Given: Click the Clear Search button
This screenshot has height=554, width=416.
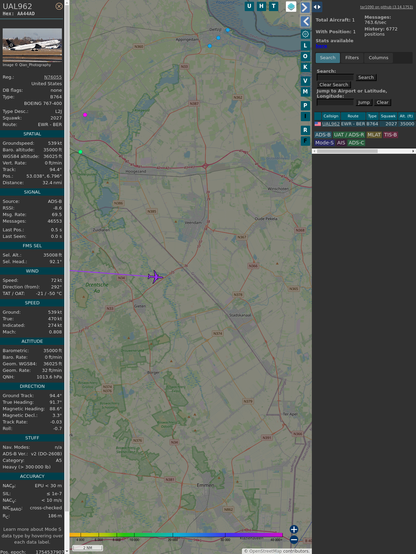Looking at the screenshot, I should [x=334, y=85].
